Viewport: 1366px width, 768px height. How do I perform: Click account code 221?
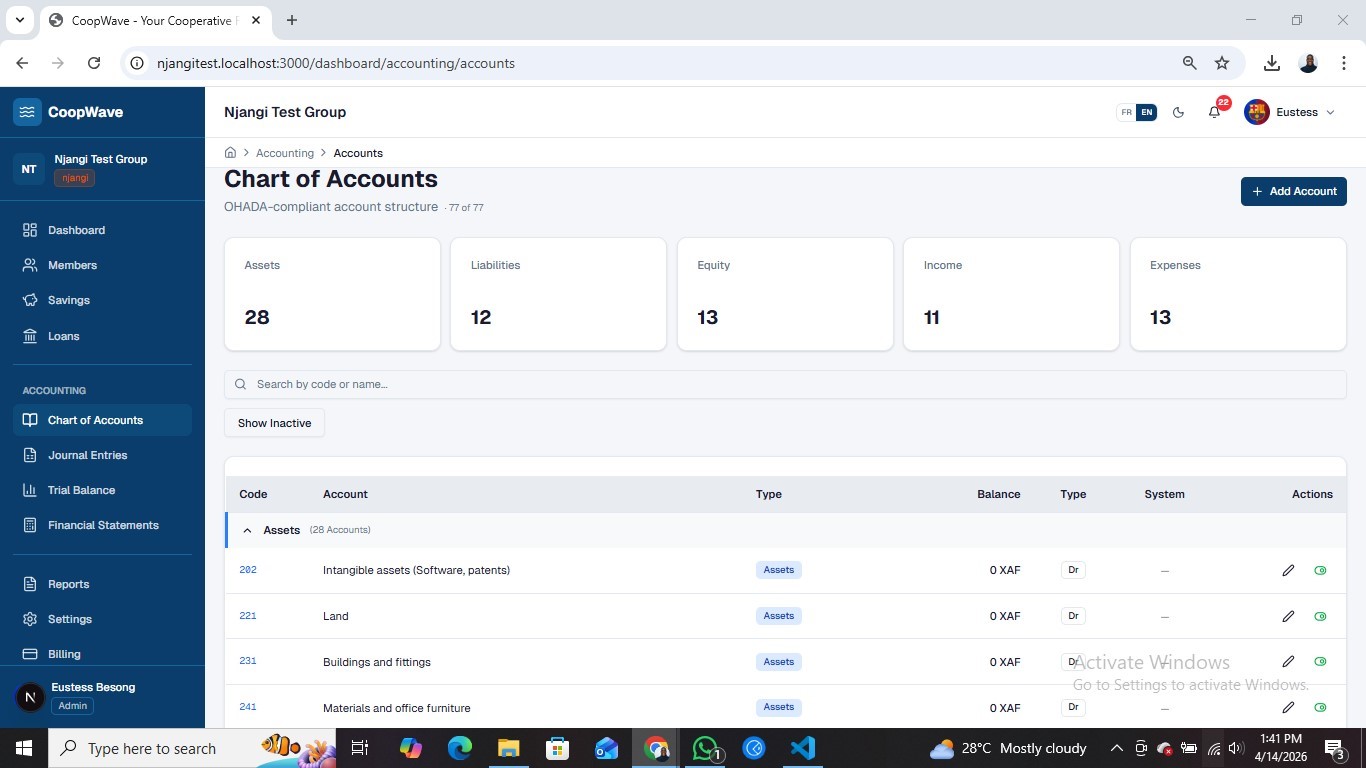248,616
